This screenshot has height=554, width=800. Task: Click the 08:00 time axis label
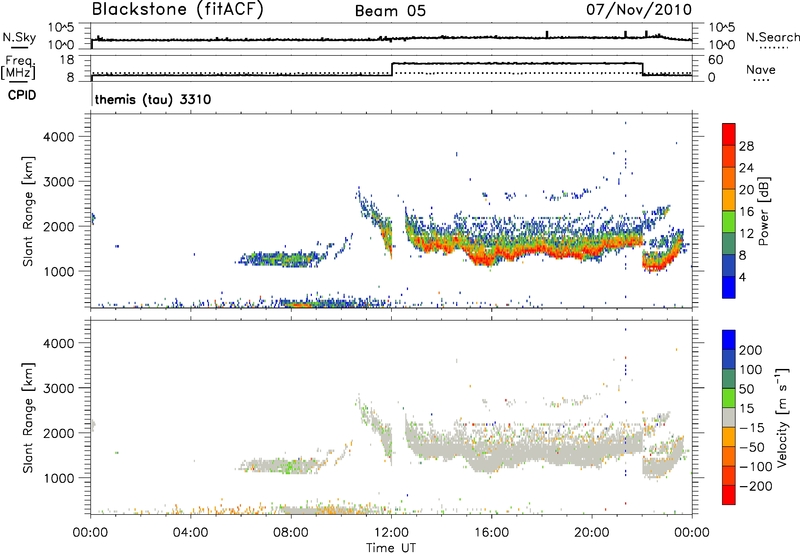pyautogui.click(x=291, y=533)
